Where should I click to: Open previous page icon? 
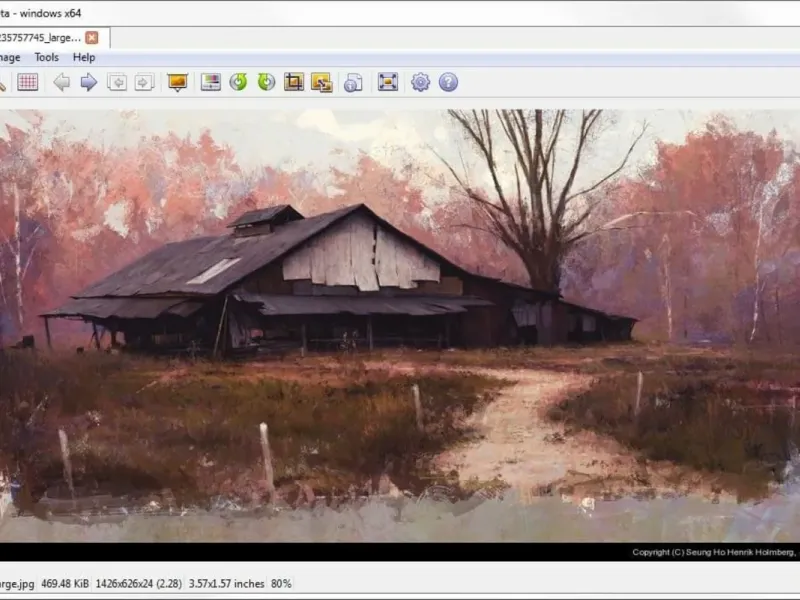pyautogui.click(x=117, y=82)
